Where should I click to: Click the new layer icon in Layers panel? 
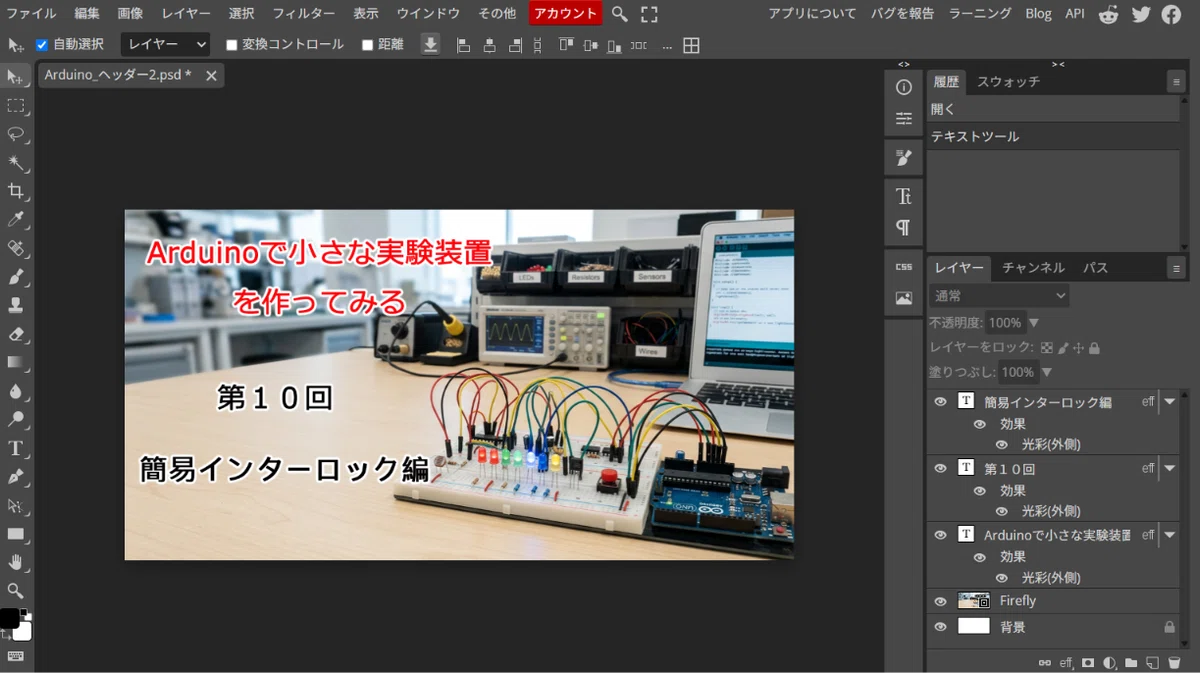(x=1152, y=662)
